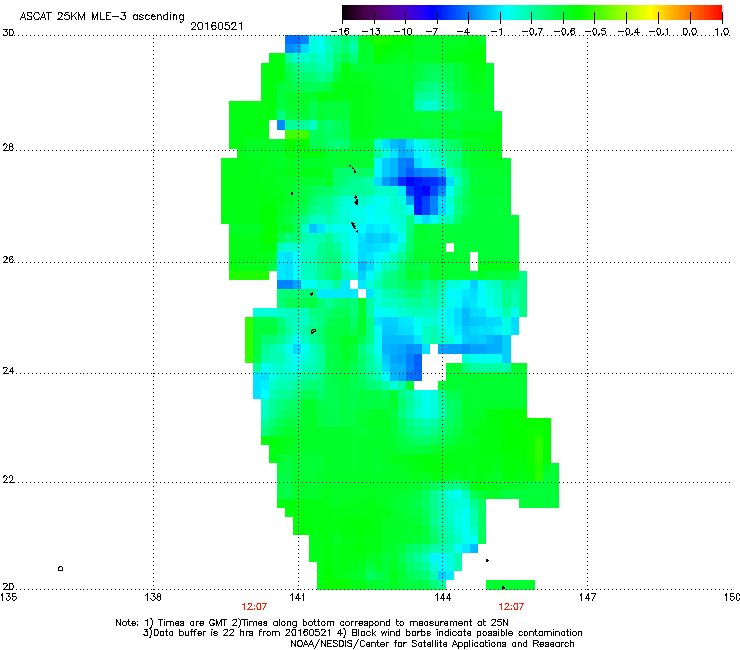
Task: Click the longitude axis label 135
Action: coord(8,597)
